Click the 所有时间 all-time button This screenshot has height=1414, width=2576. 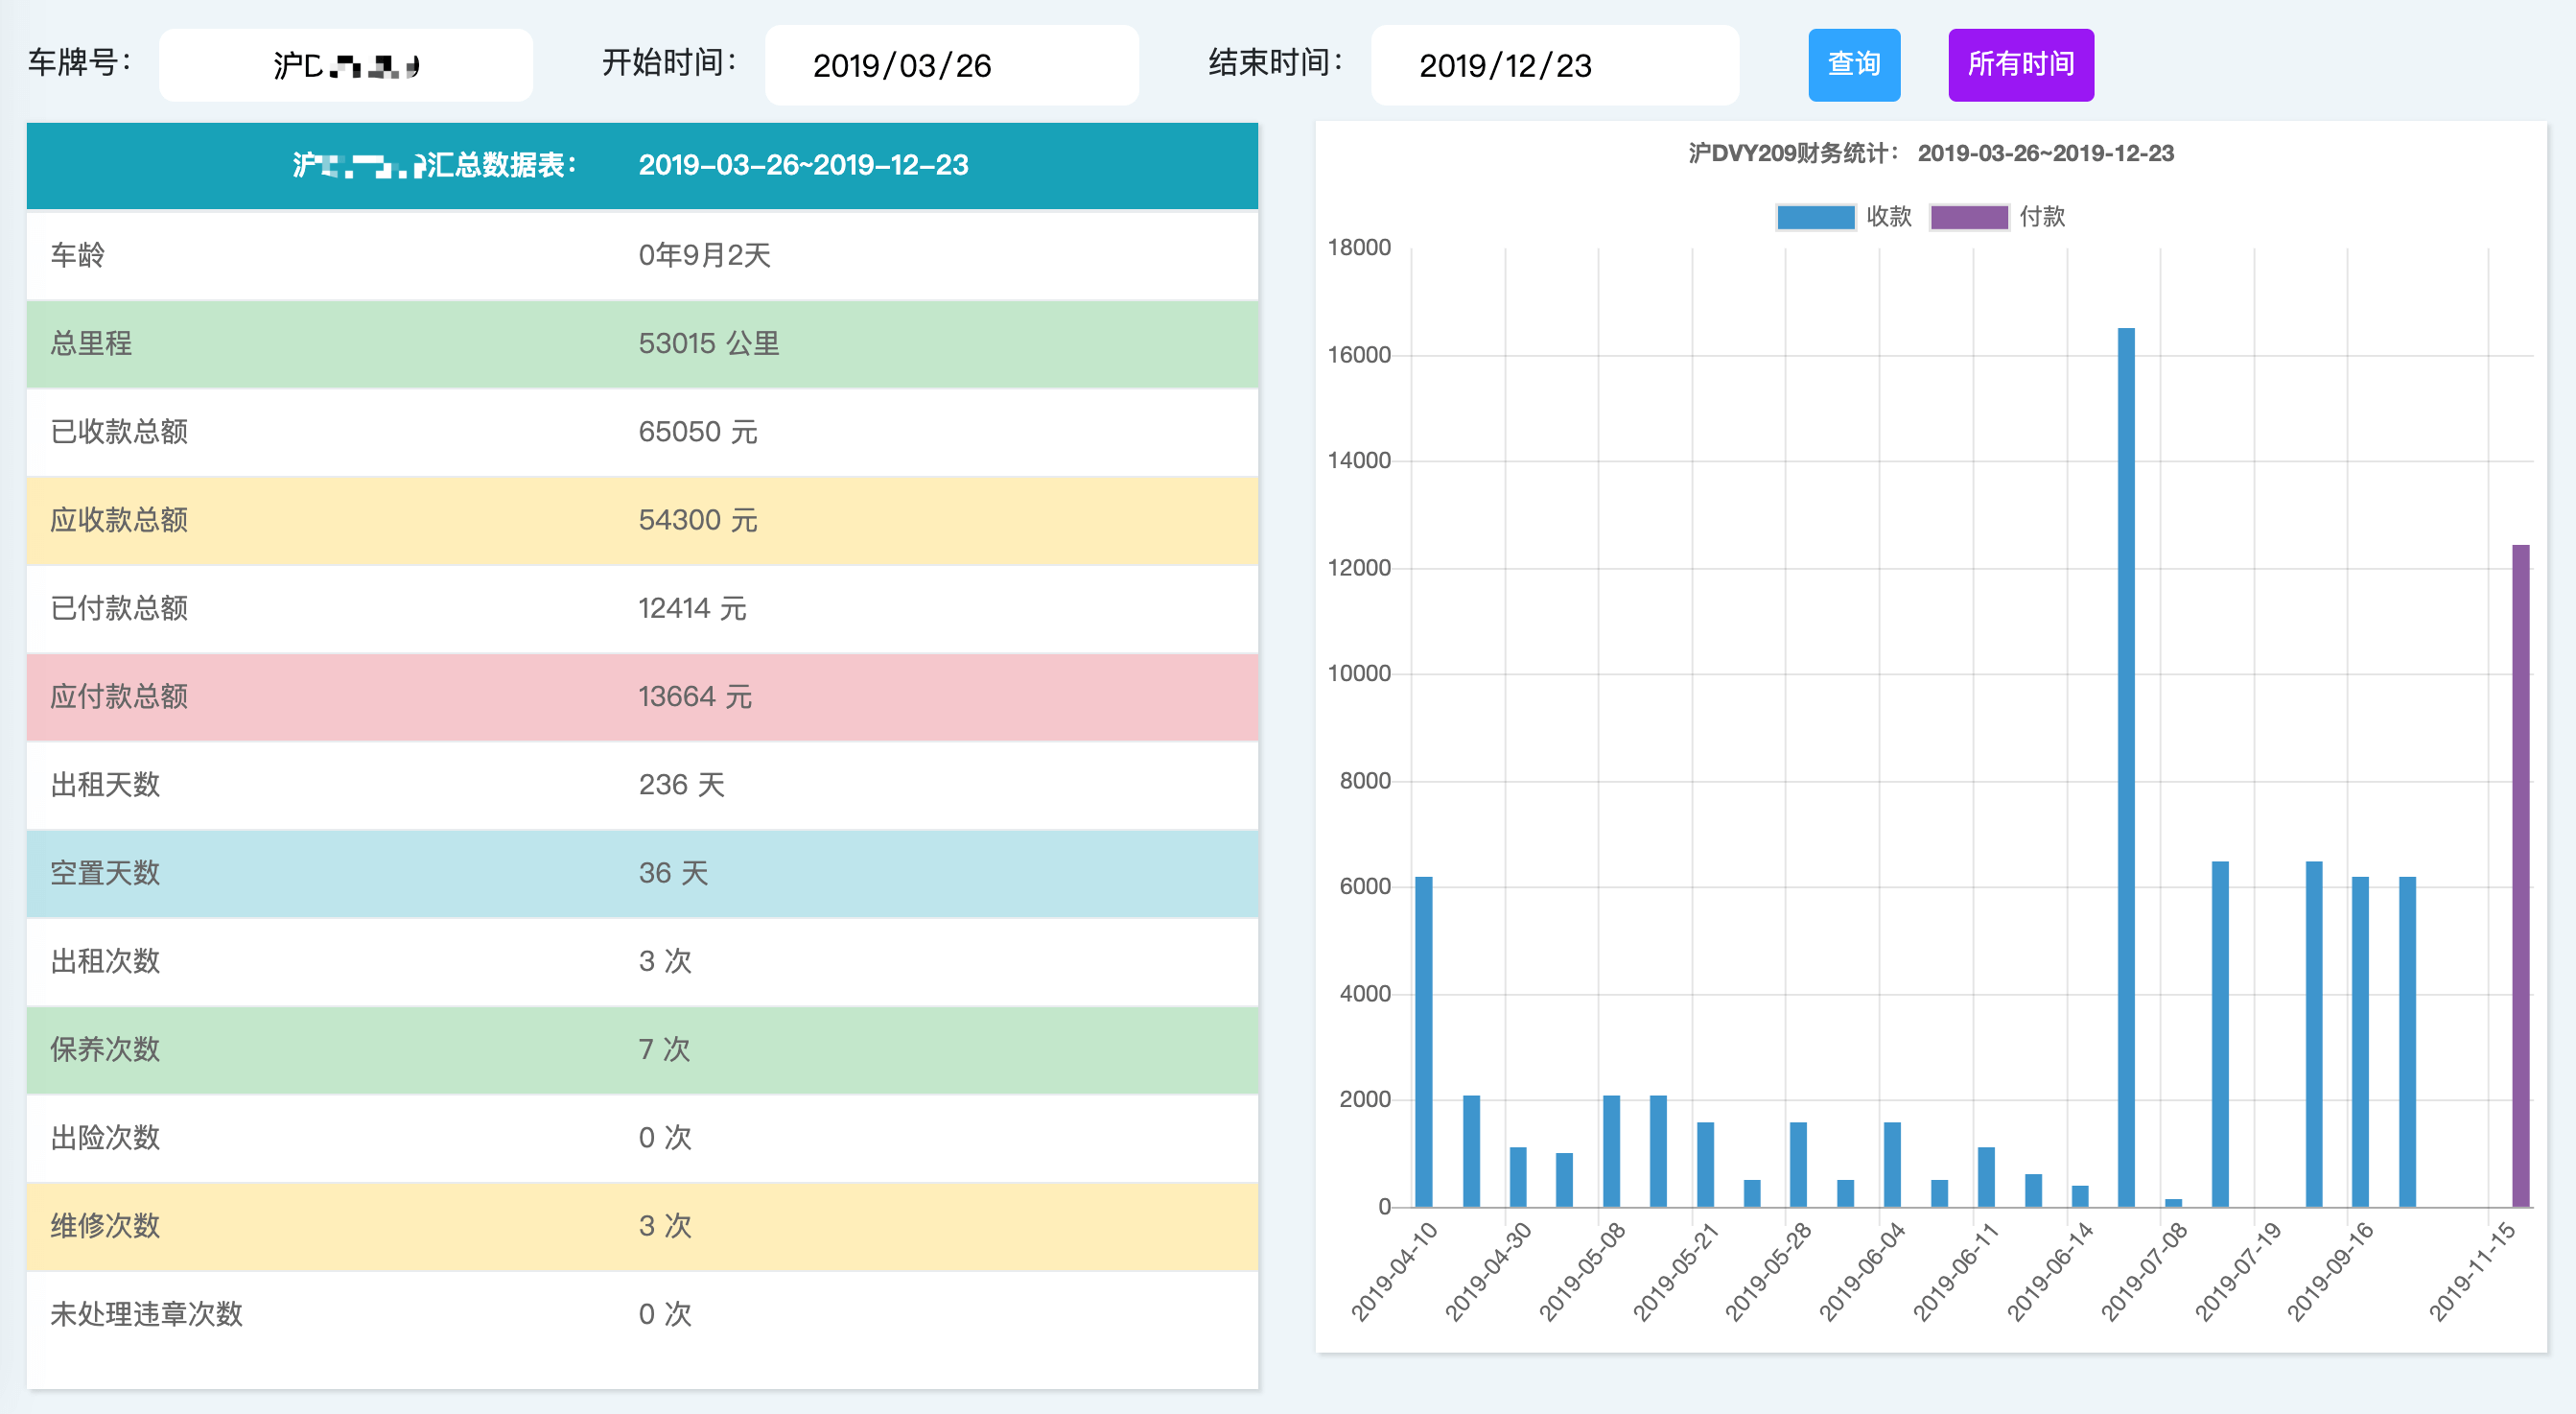[x=2021, y=65]
